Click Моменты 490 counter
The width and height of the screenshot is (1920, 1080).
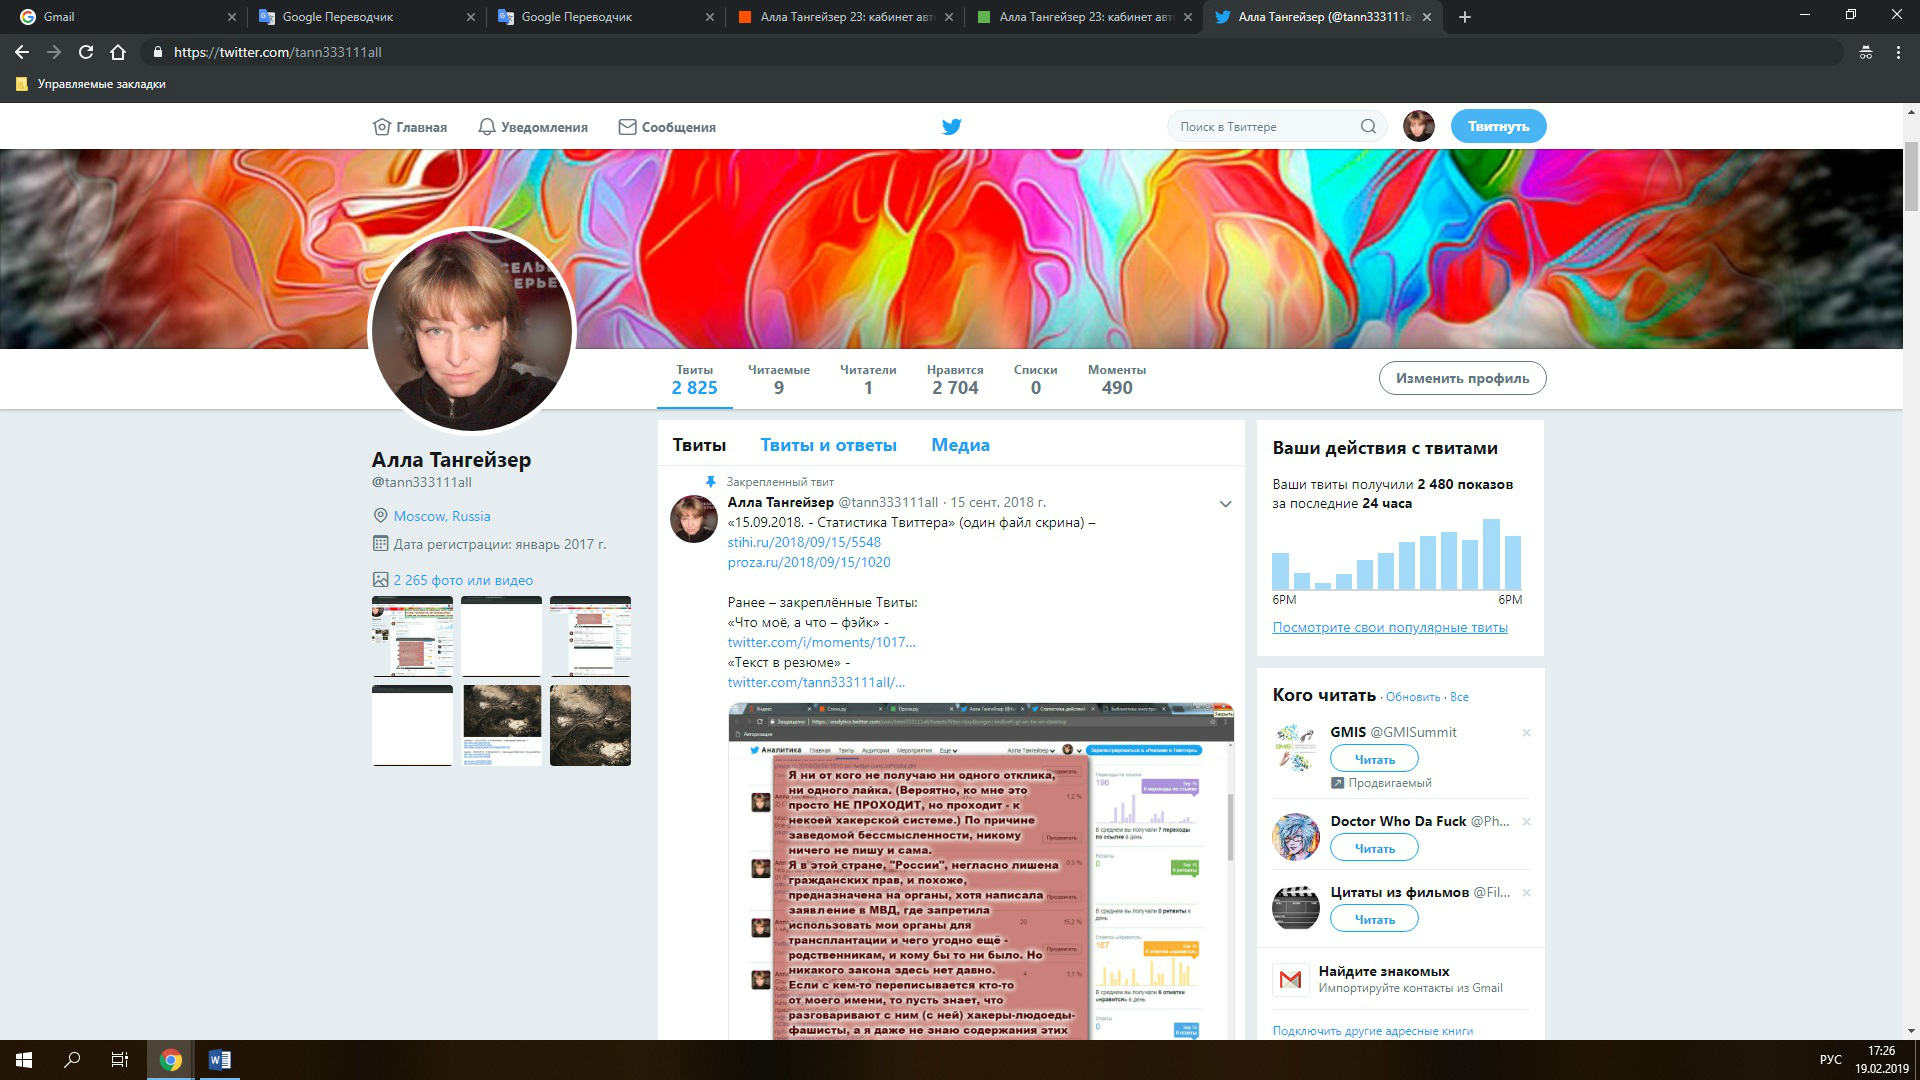pyautogui.click(x=1117, y=380)
